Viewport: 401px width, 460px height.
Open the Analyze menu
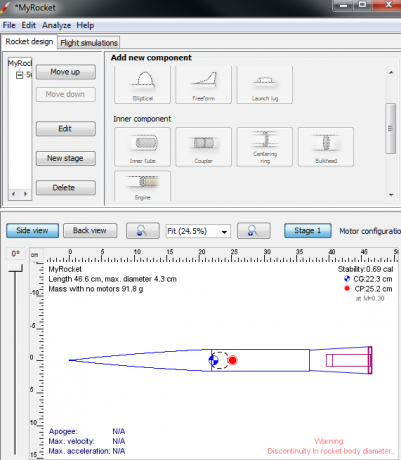point(56,25)
